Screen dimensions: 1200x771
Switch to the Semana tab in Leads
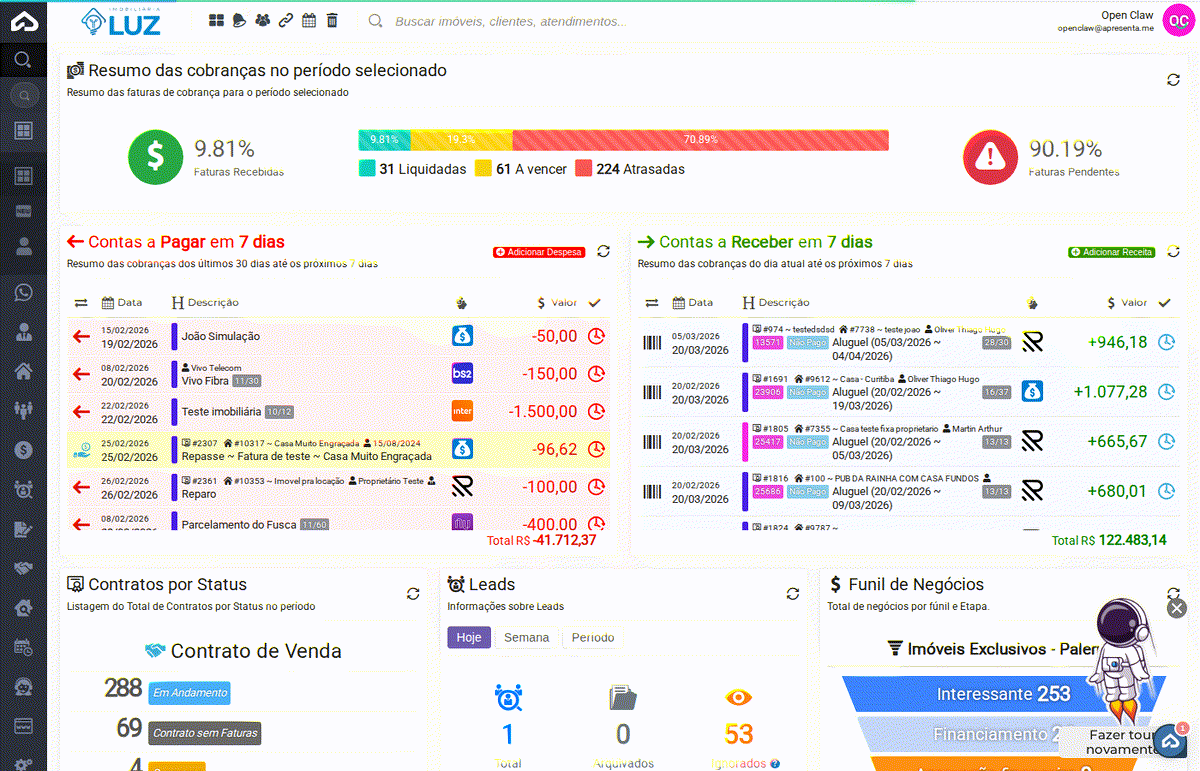[526, 637]
